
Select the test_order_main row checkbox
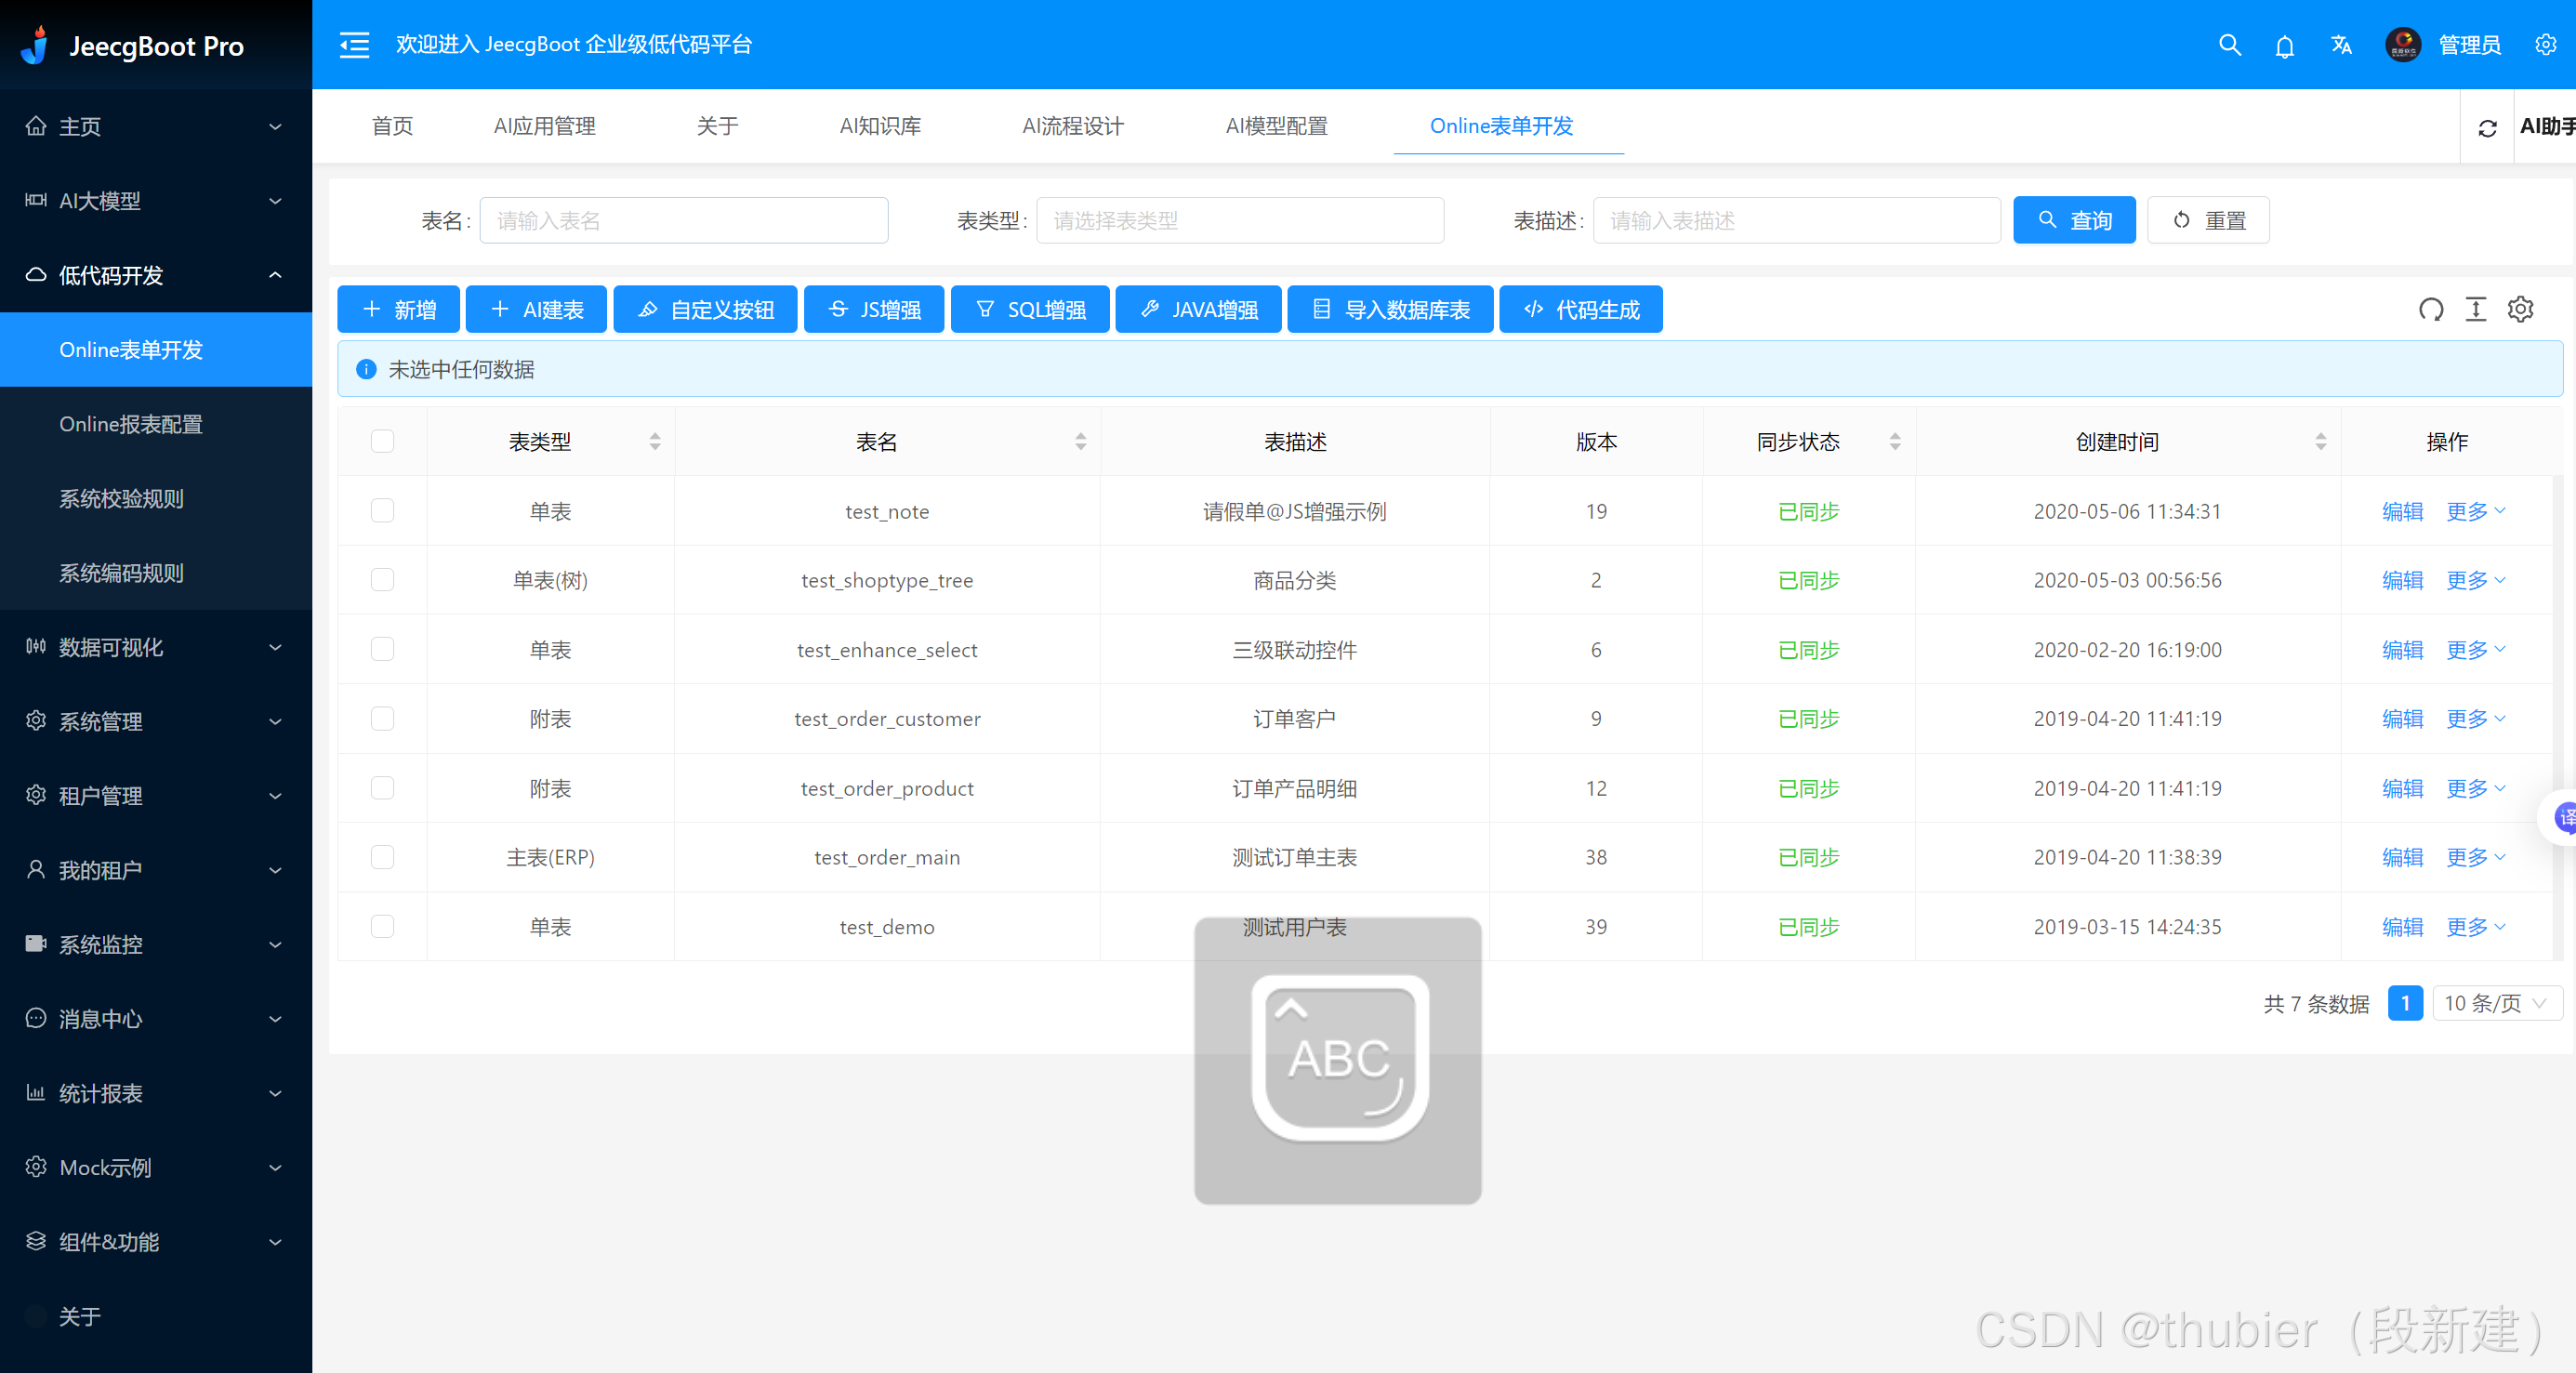[x=382, y=857]
